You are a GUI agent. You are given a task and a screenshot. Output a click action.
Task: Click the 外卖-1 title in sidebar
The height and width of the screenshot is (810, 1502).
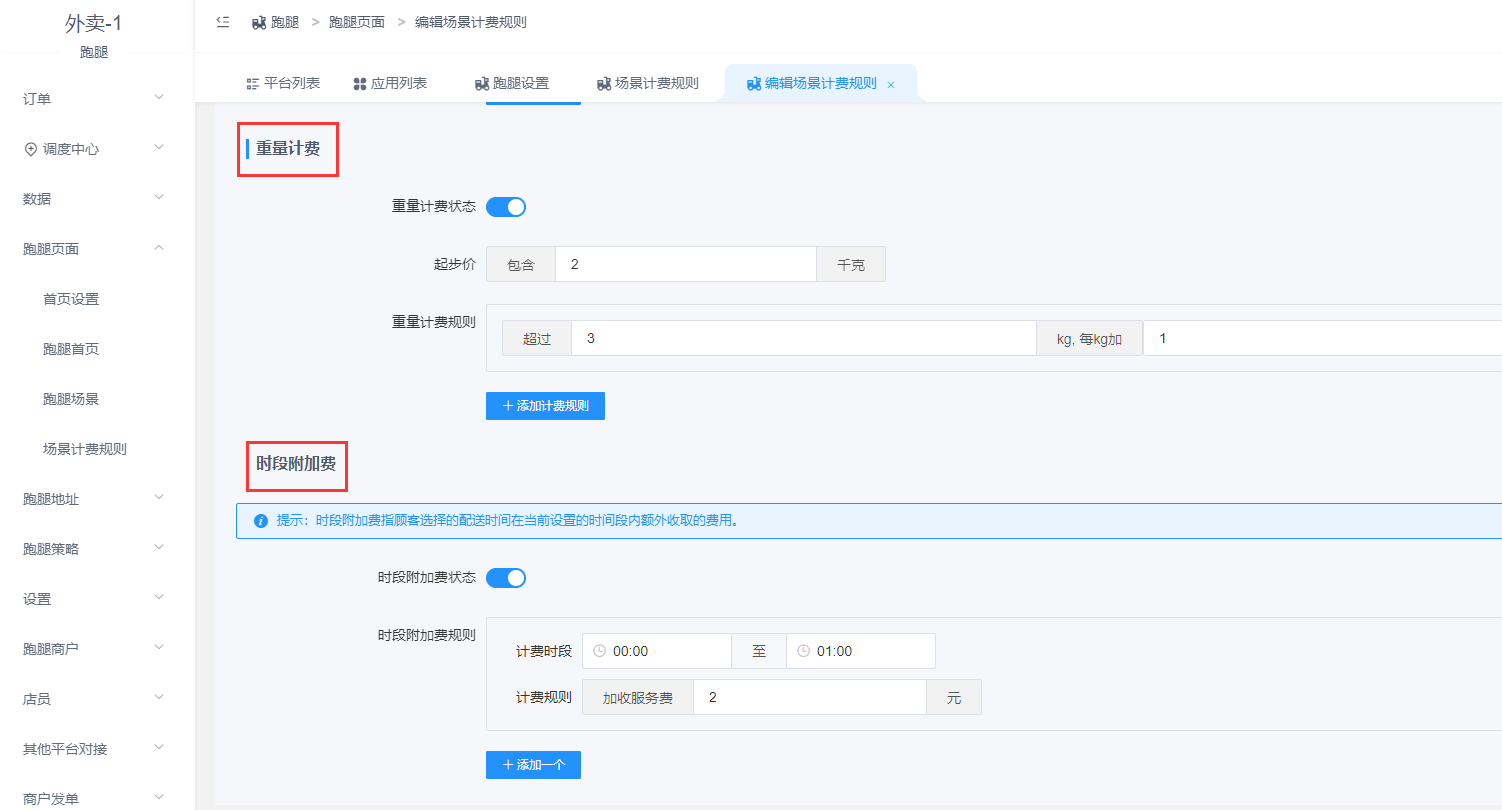[93, 24]
